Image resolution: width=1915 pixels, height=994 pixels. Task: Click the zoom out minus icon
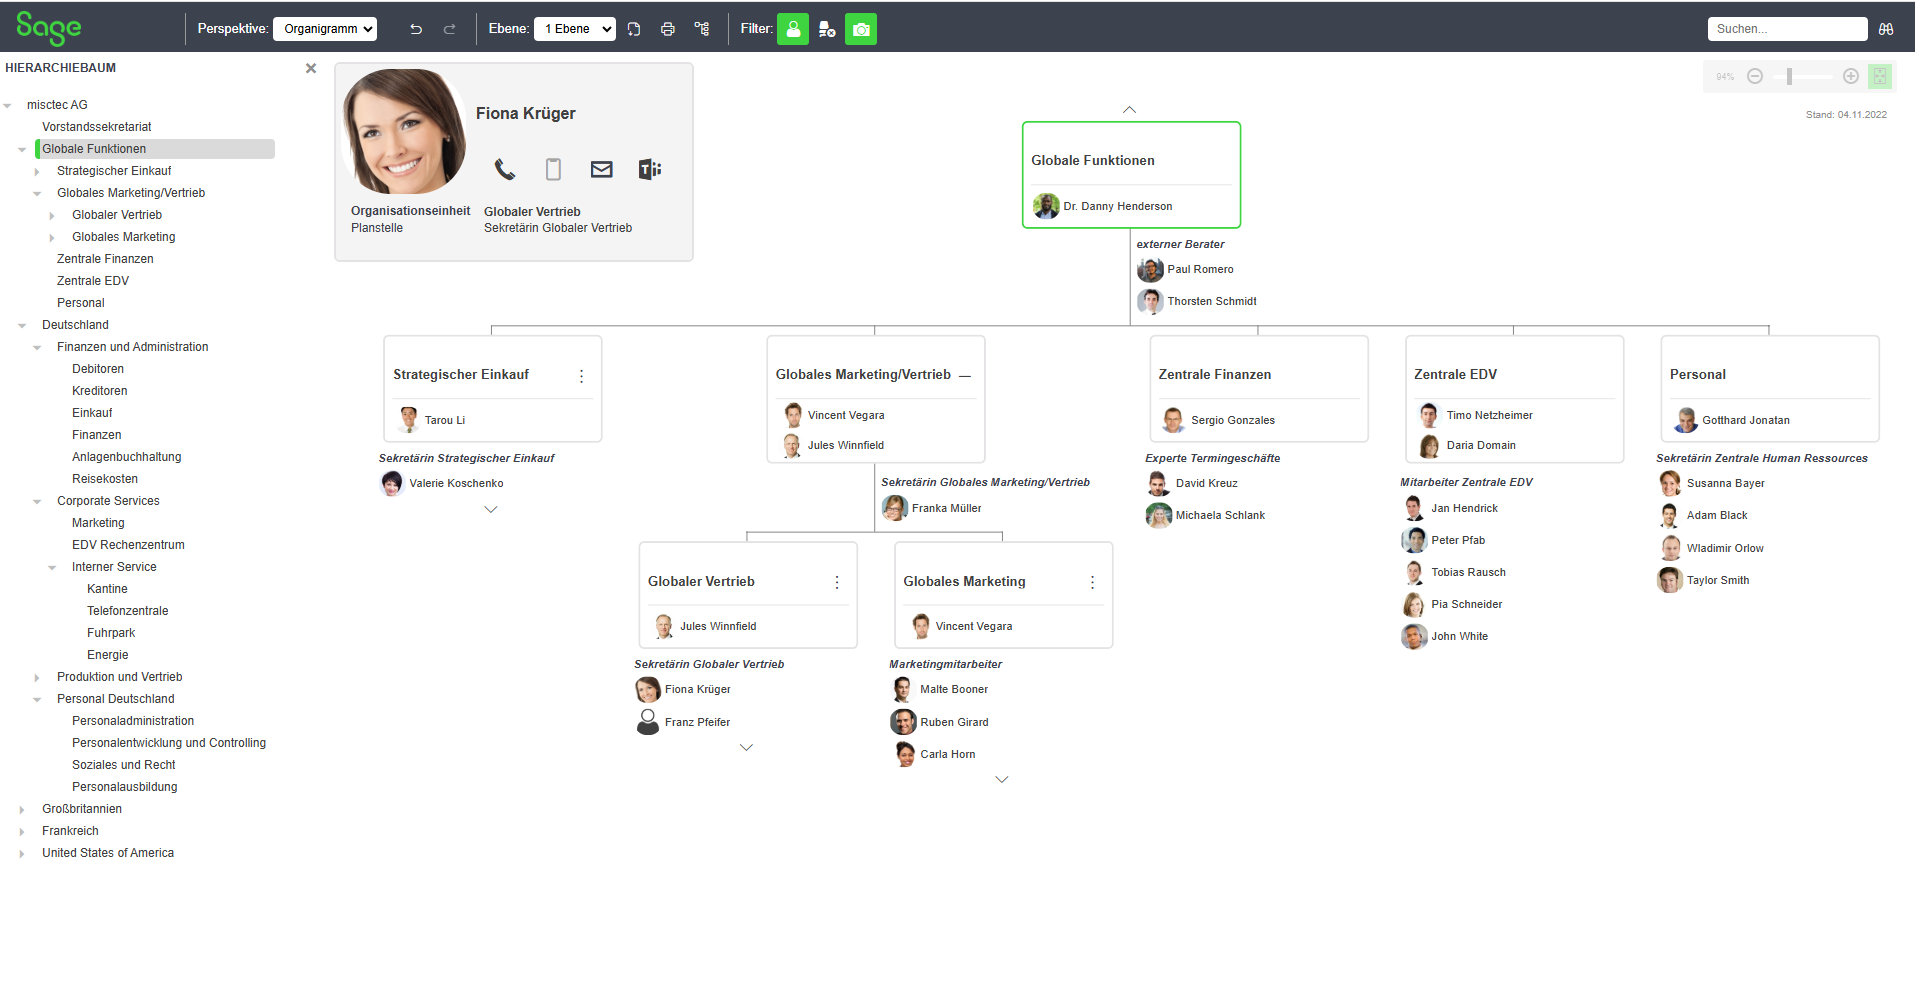pos(1755,76)
